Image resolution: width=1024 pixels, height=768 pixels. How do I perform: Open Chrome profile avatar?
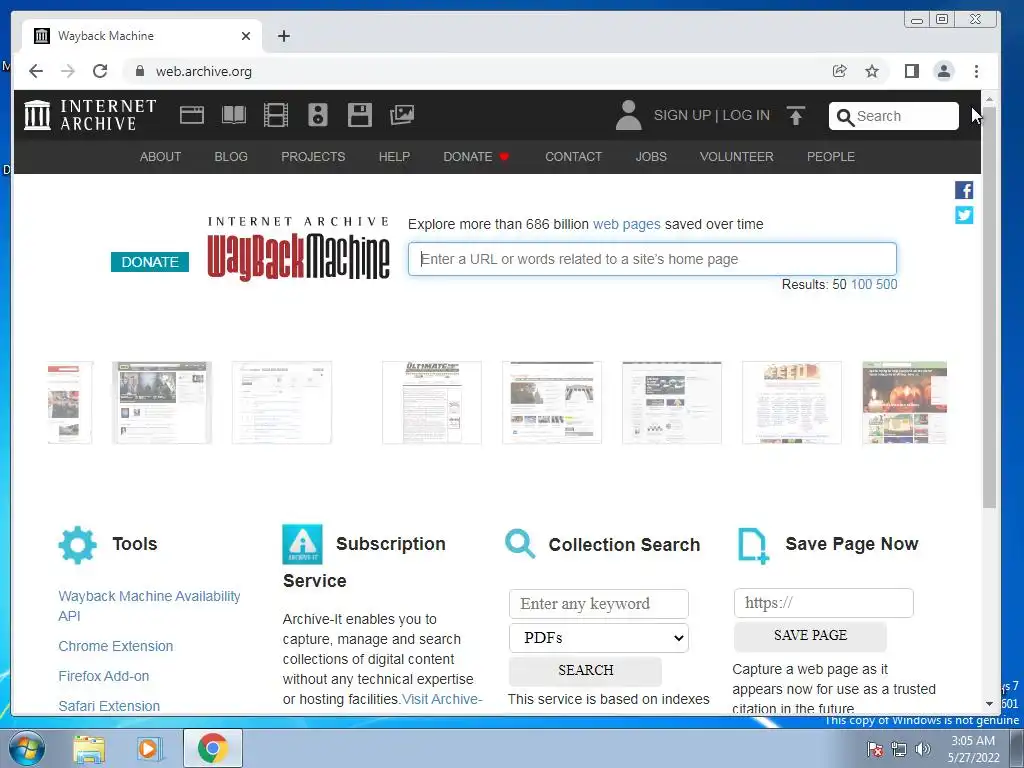click(x=944, y=71)
